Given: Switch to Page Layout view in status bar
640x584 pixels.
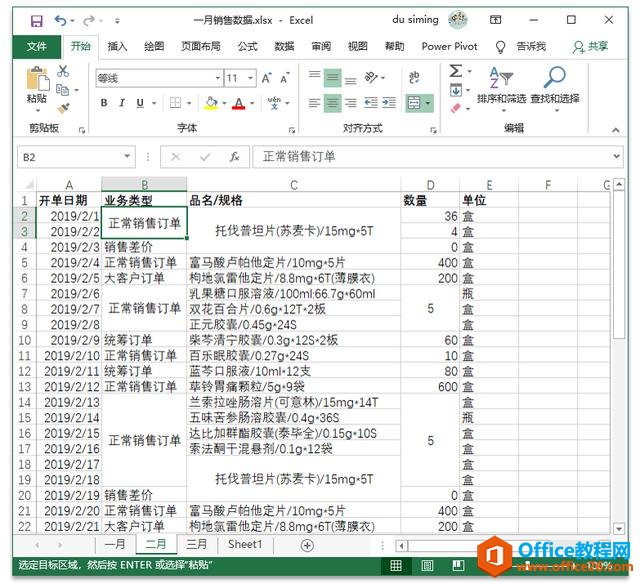Looking at the screenshot, I should tap(427, 566).
